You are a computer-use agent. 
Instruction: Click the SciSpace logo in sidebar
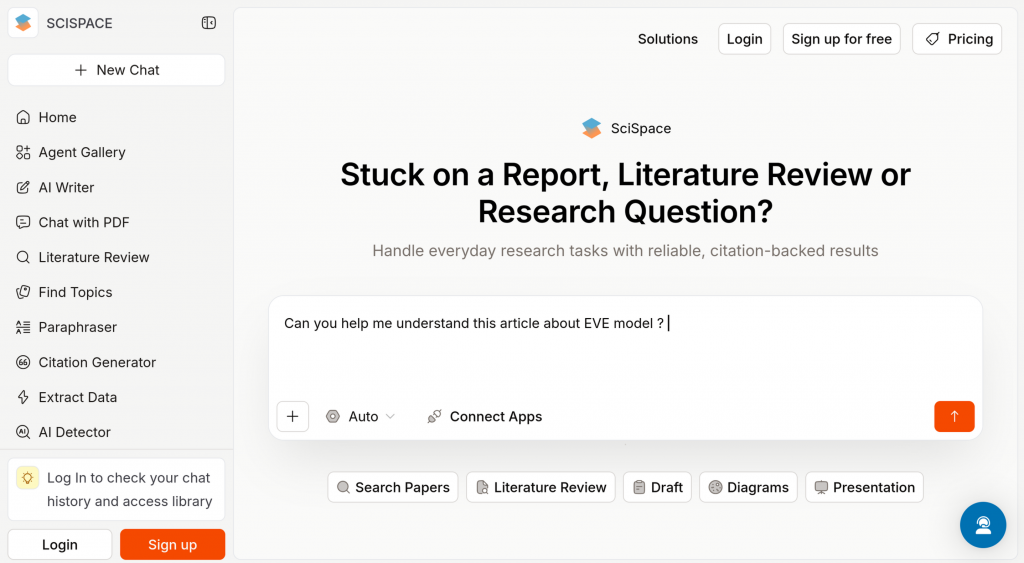tap(23, 23)
